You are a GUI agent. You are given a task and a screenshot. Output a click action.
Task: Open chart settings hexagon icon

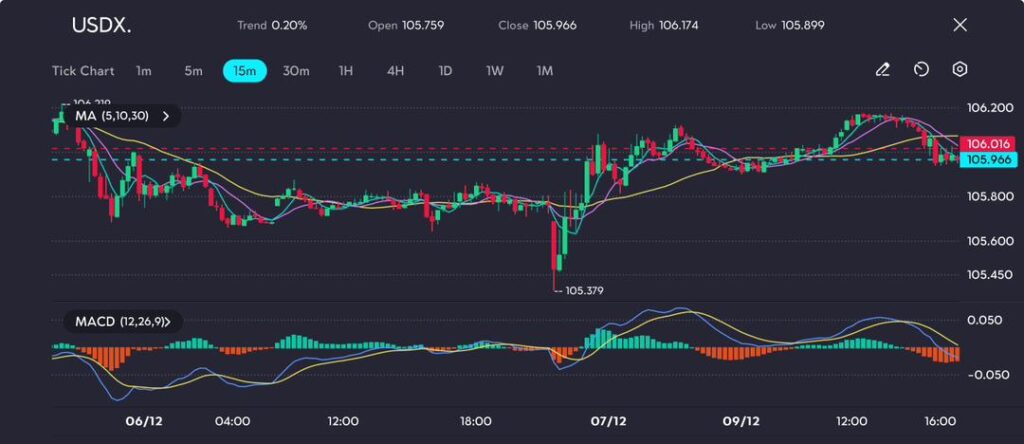(960, 70)
